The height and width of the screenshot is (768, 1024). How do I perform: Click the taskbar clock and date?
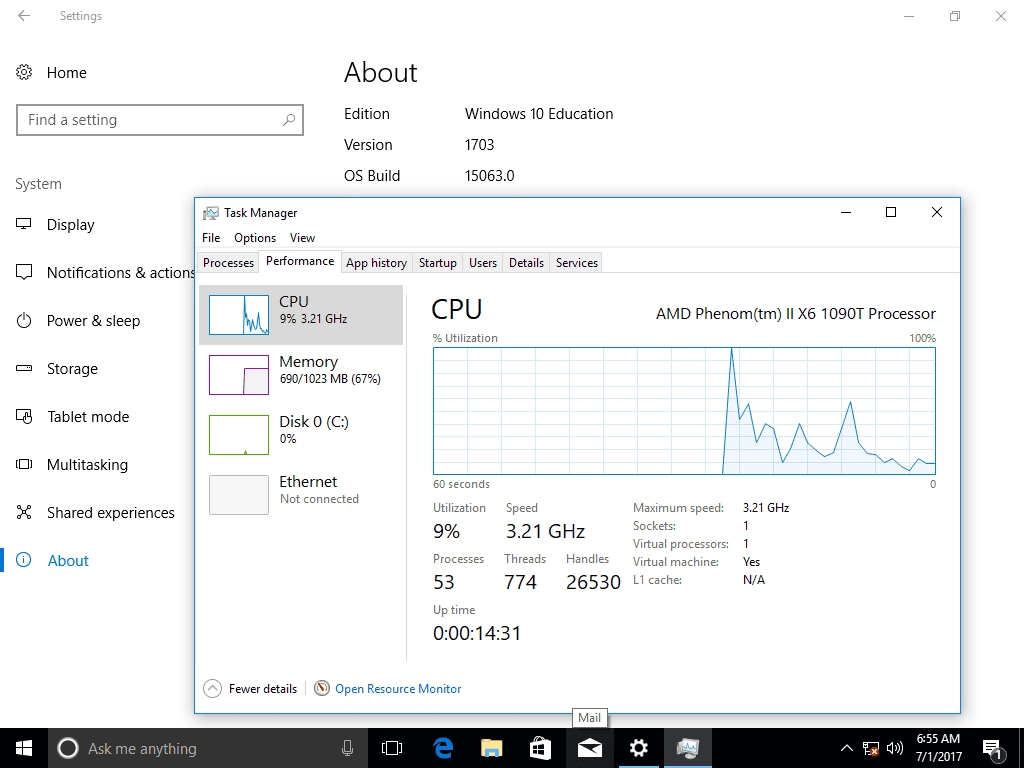tap(938, 748)
